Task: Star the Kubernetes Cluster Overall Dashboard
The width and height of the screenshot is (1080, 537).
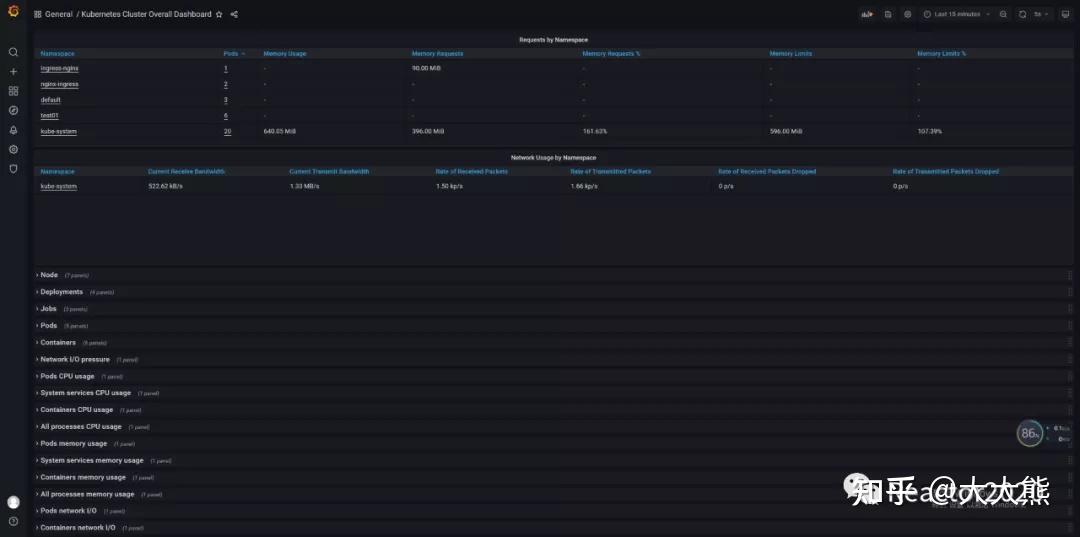Action: click(x=219, y=14)
